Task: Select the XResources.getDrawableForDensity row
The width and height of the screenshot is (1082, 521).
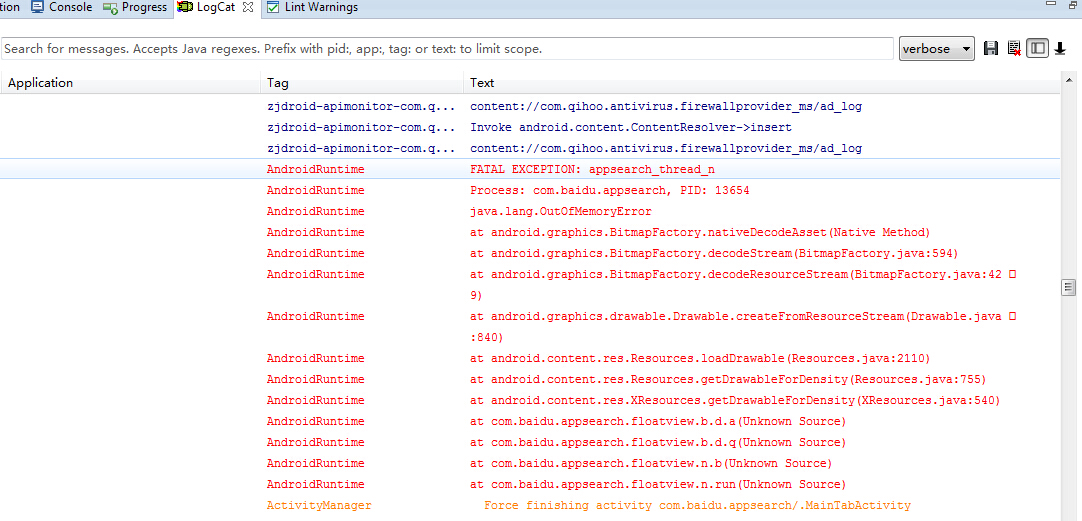Action: click(530, 400)
